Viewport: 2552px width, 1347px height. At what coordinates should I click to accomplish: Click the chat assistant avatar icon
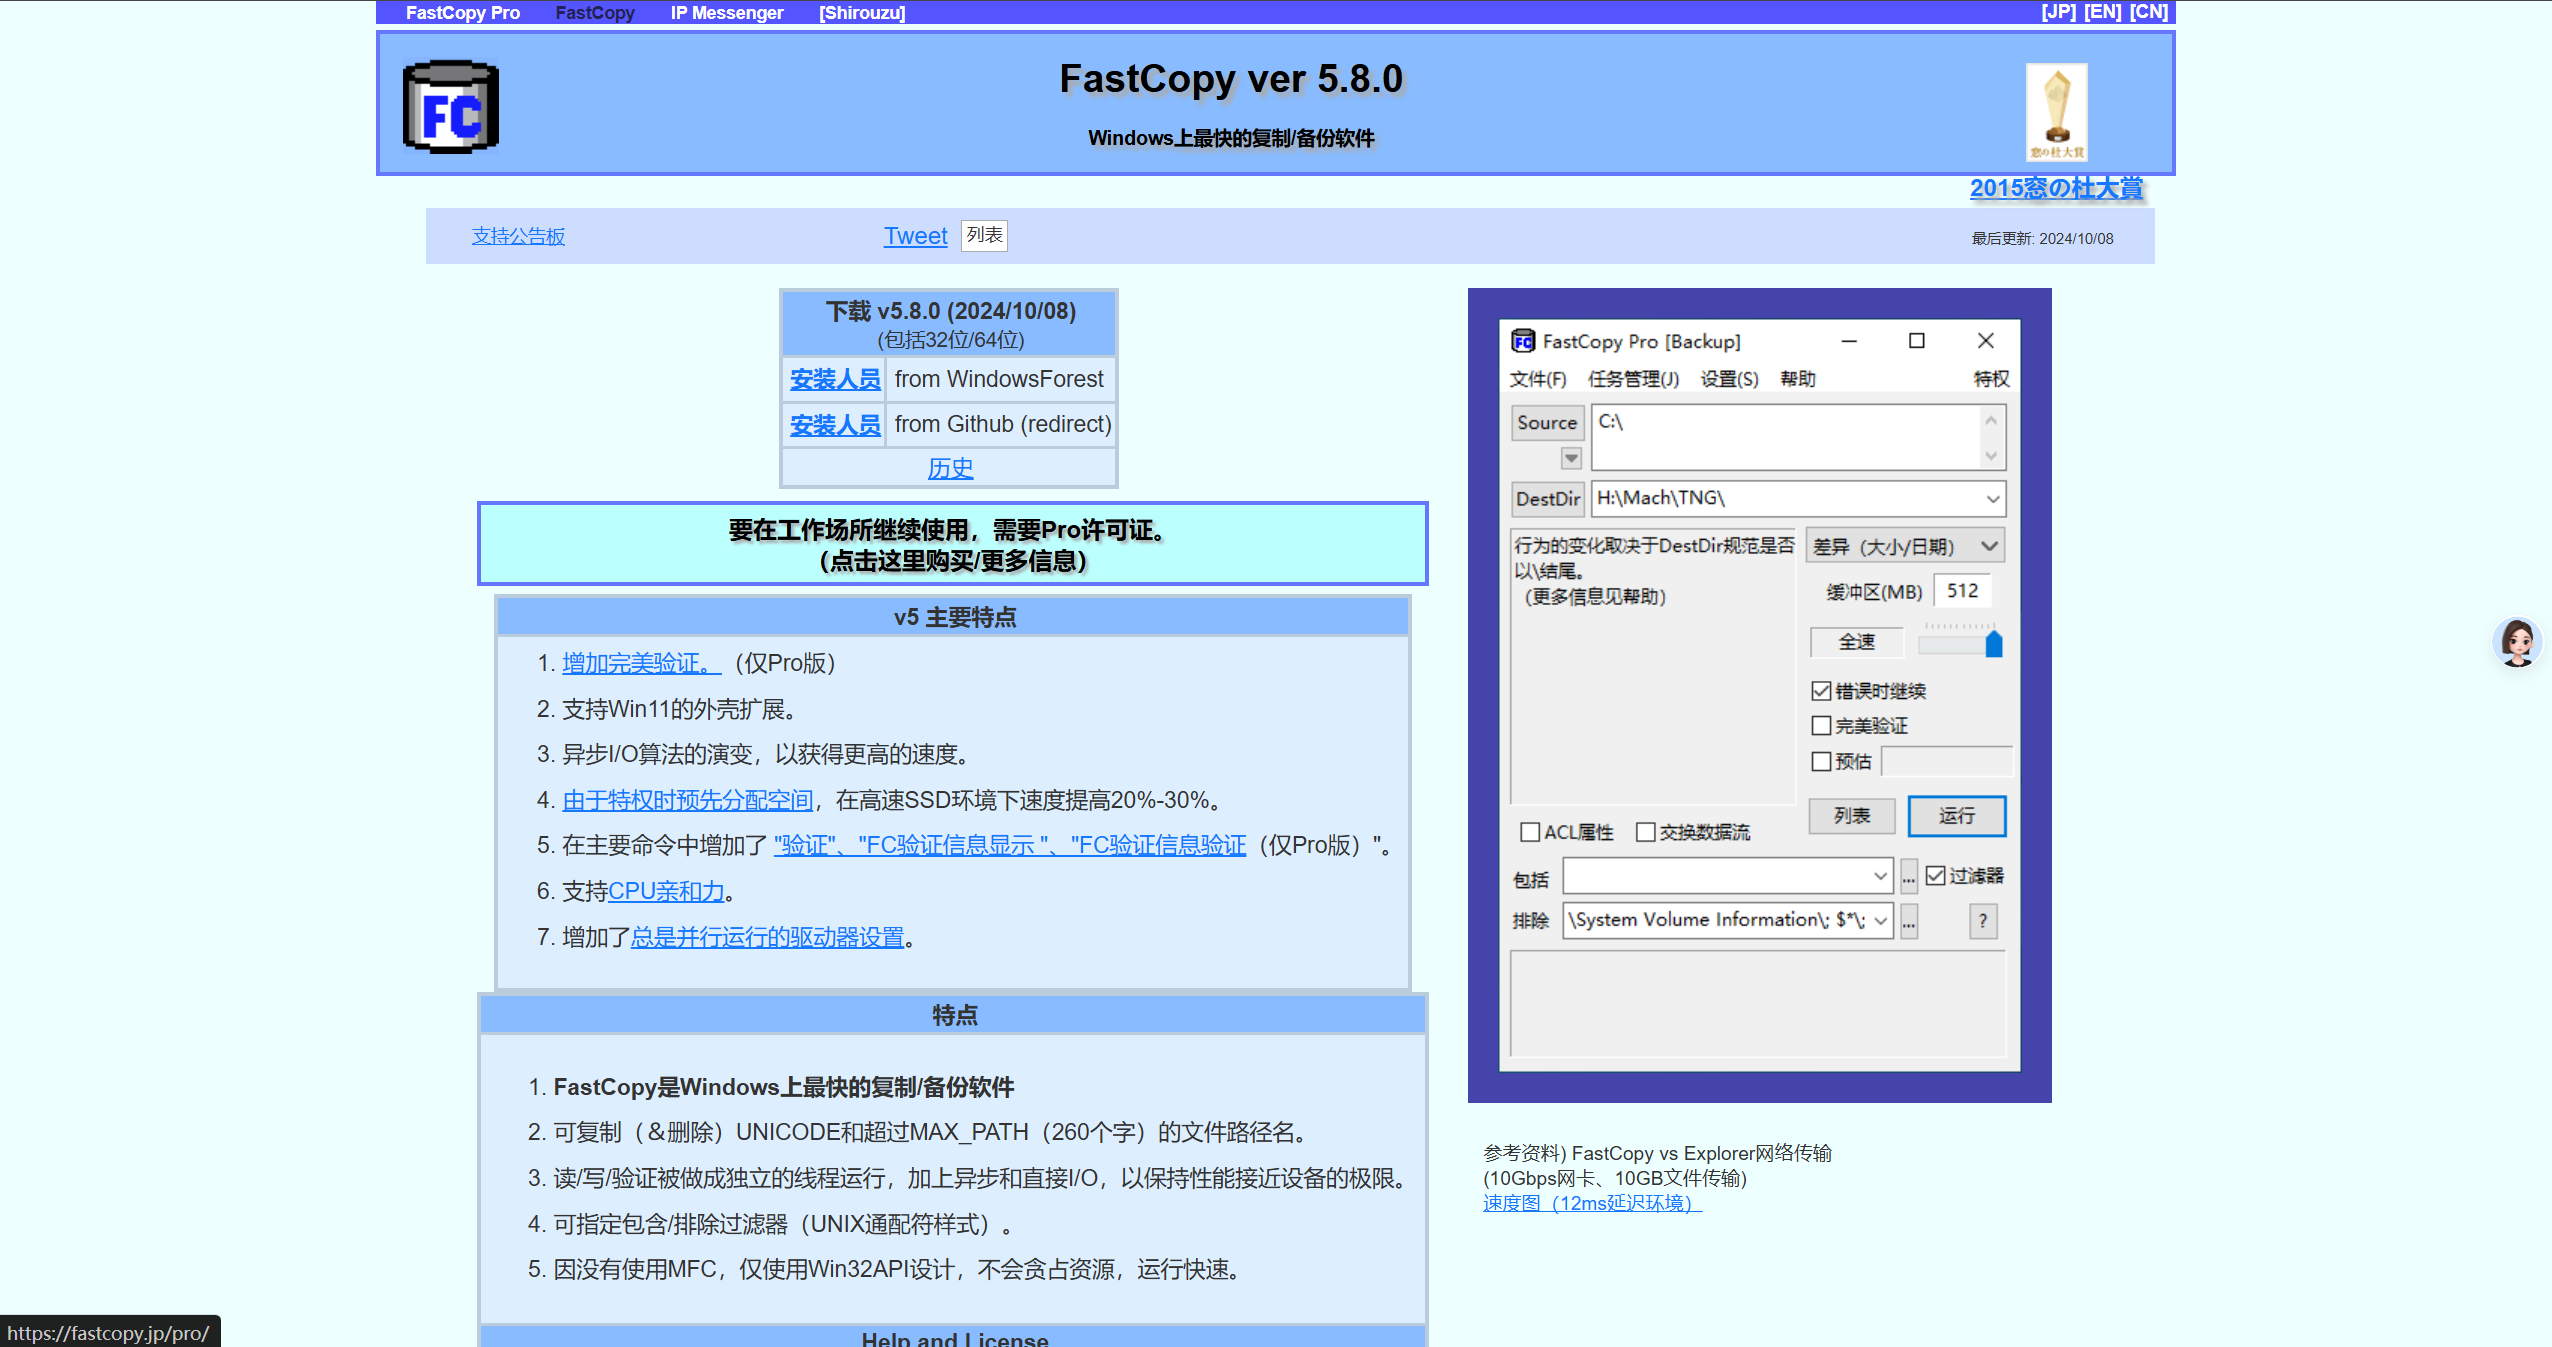click(2516, 642)
